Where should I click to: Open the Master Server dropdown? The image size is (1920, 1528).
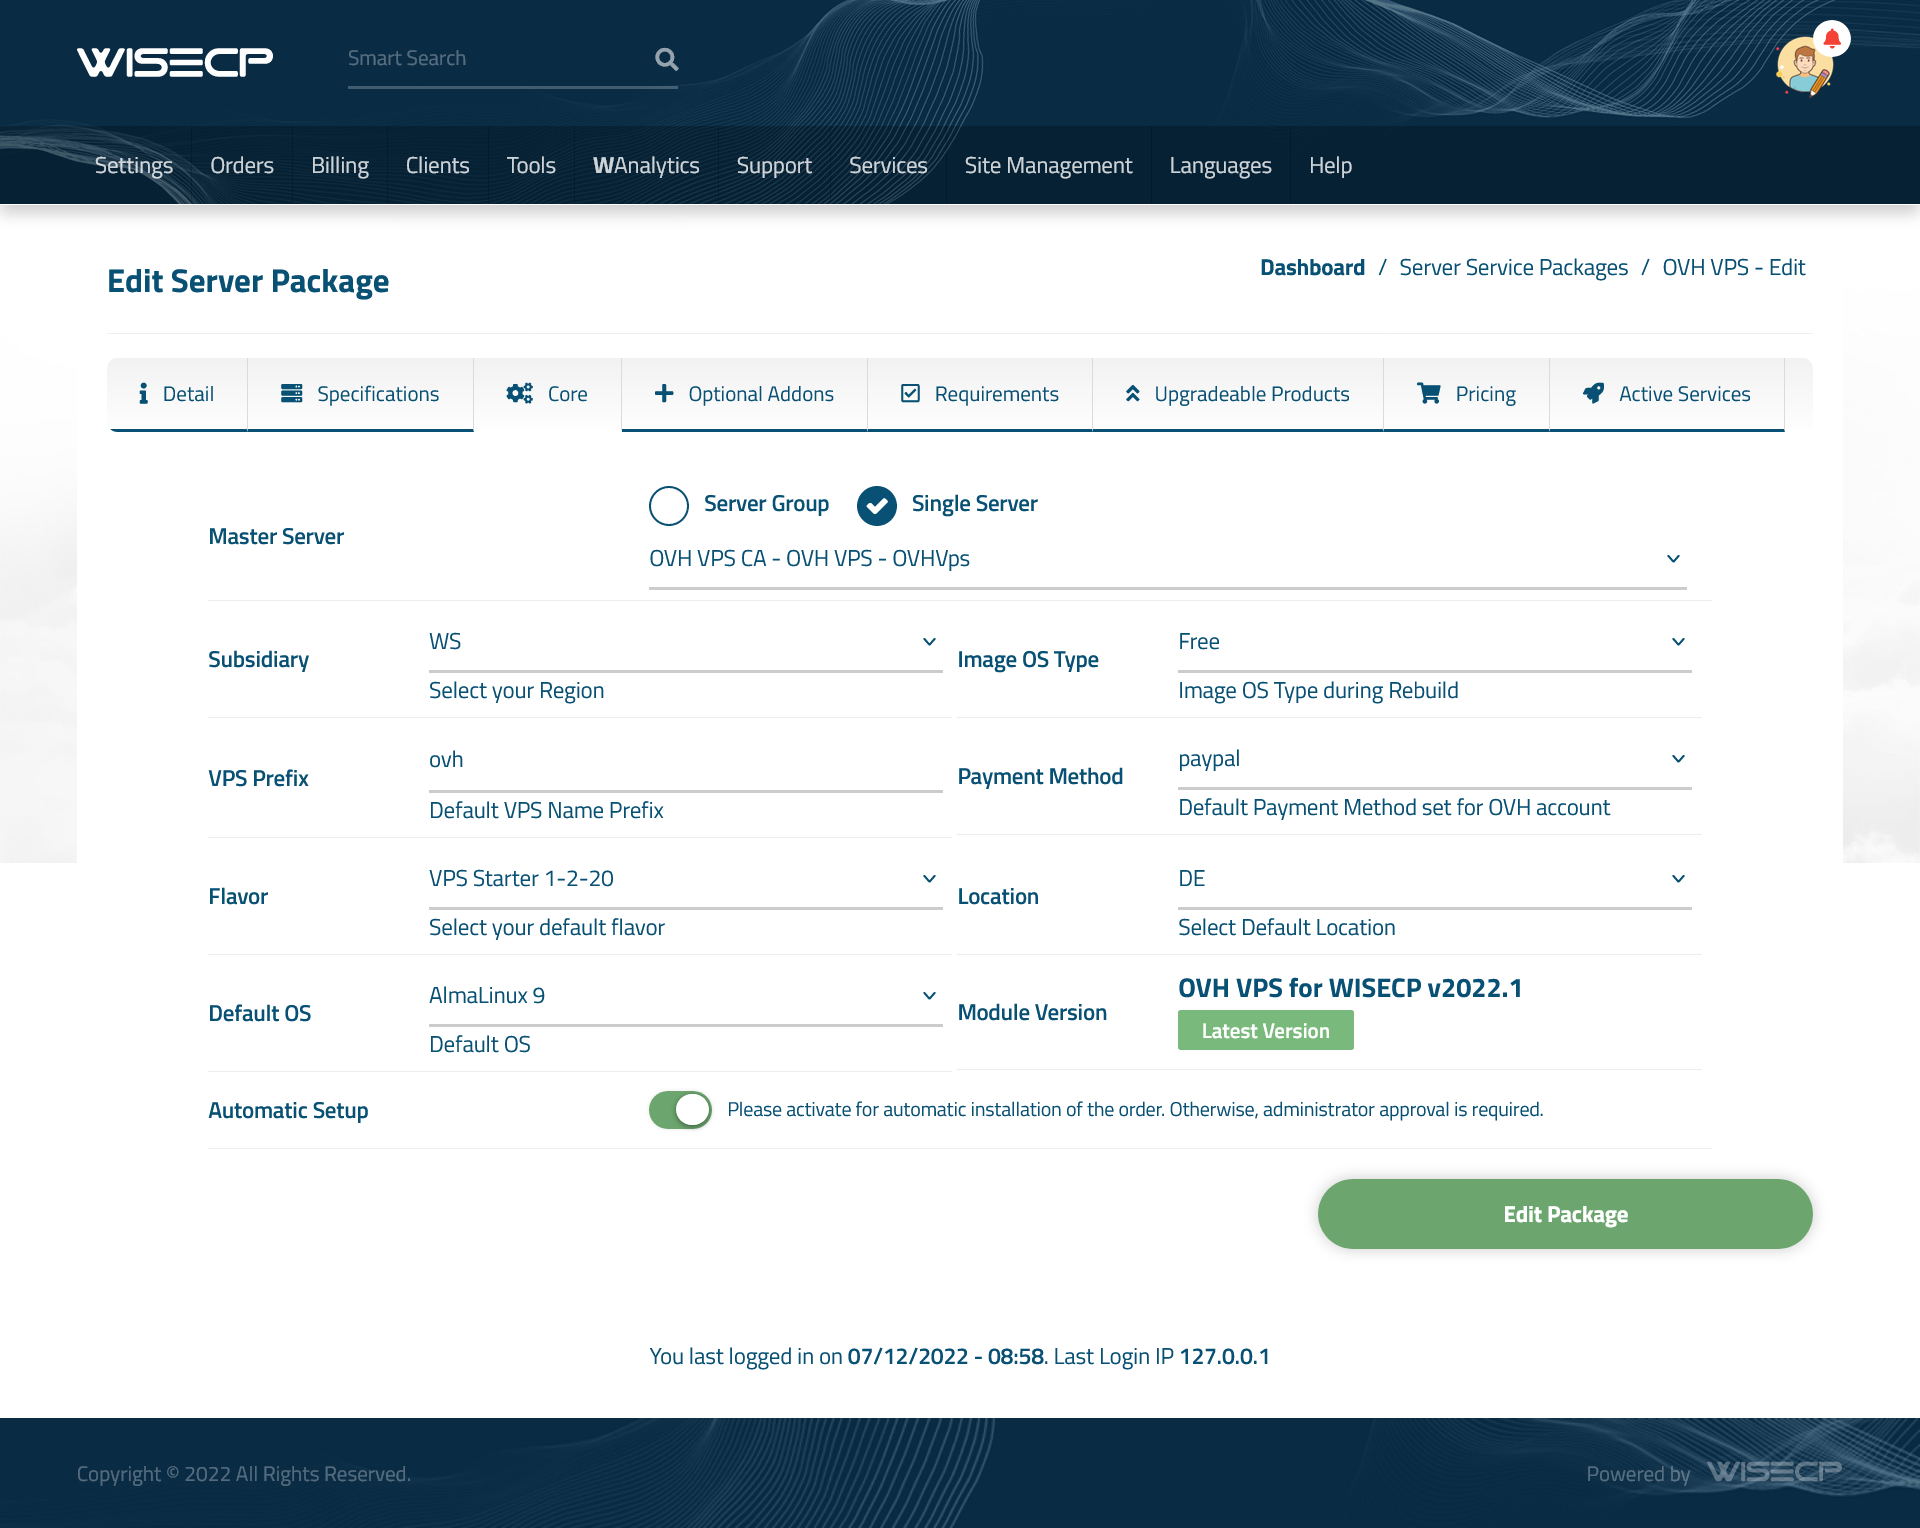(1168, 559)
